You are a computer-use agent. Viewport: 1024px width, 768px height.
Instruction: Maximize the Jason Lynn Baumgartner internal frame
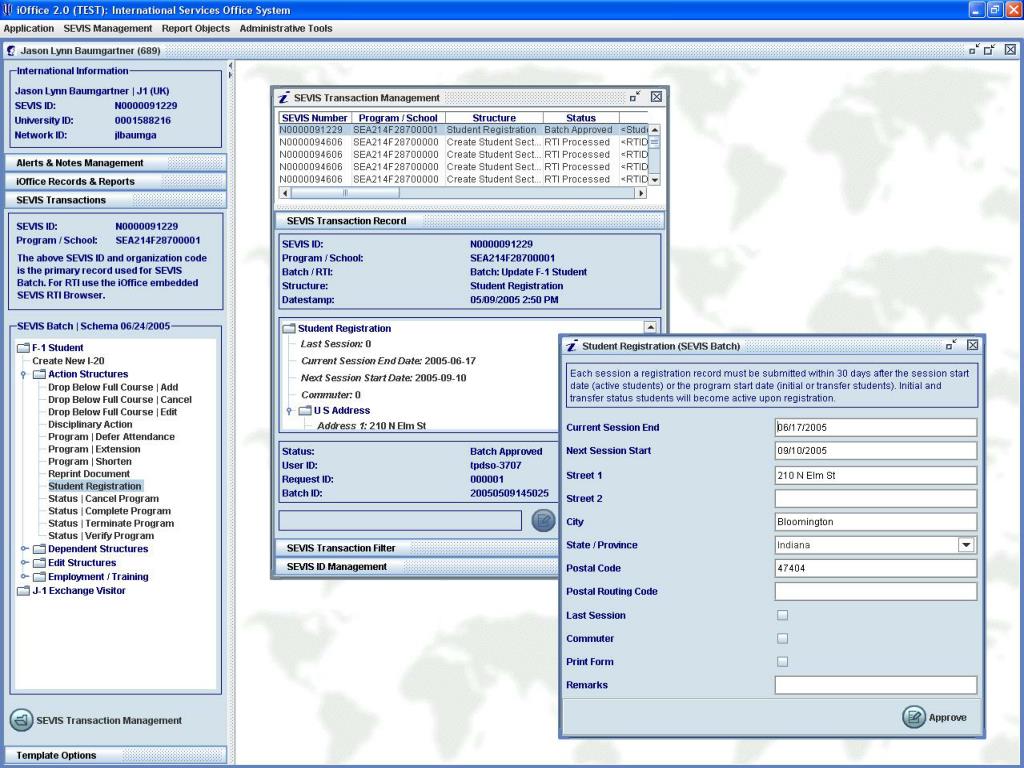tap(990, 50)
